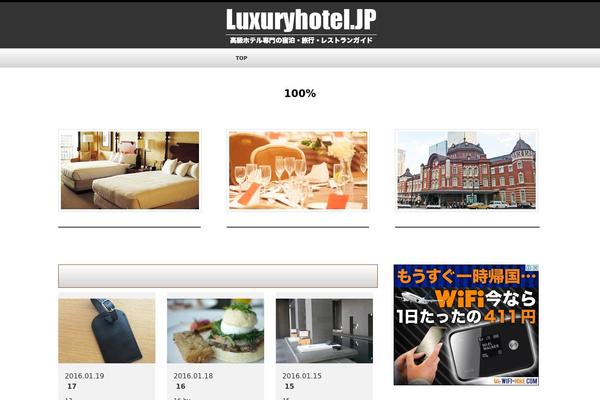The width and height of the screenshot is (600, 400).
Task: Click the 2016.01.19 article date
Action: [x=84, y=376]
